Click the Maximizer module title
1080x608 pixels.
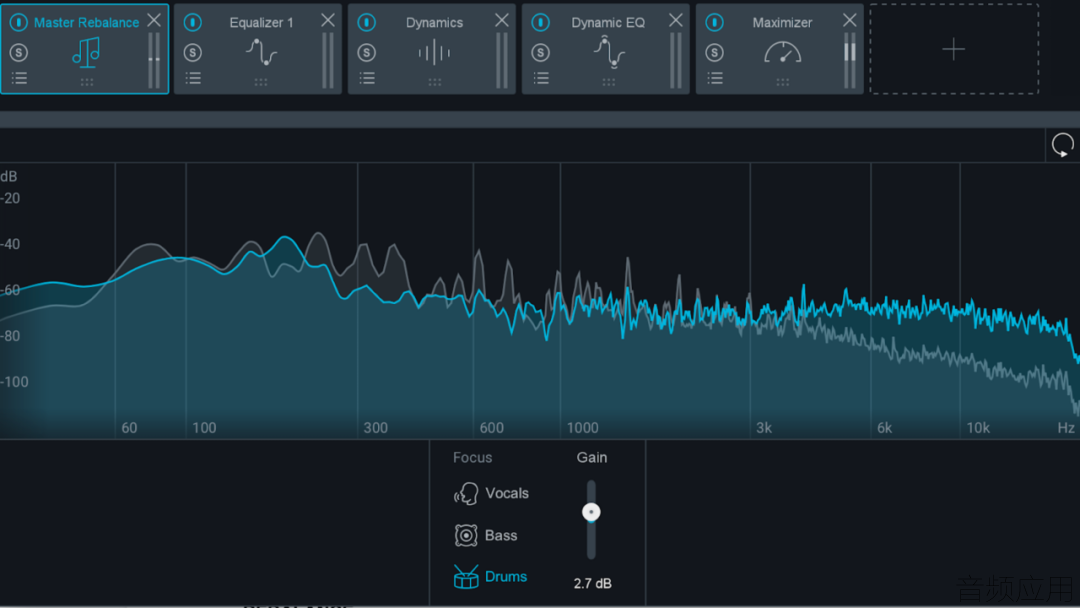click(782, 23)
